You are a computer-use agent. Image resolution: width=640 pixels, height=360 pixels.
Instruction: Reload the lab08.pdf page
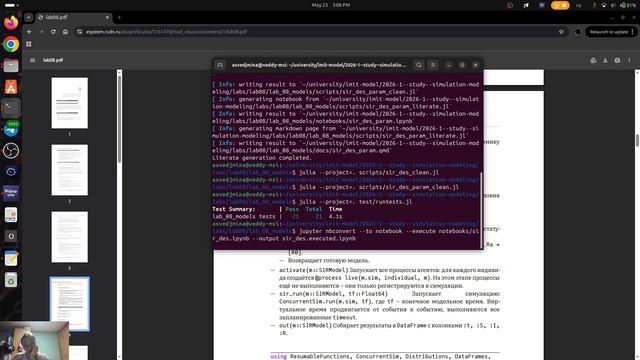point(53,31)
